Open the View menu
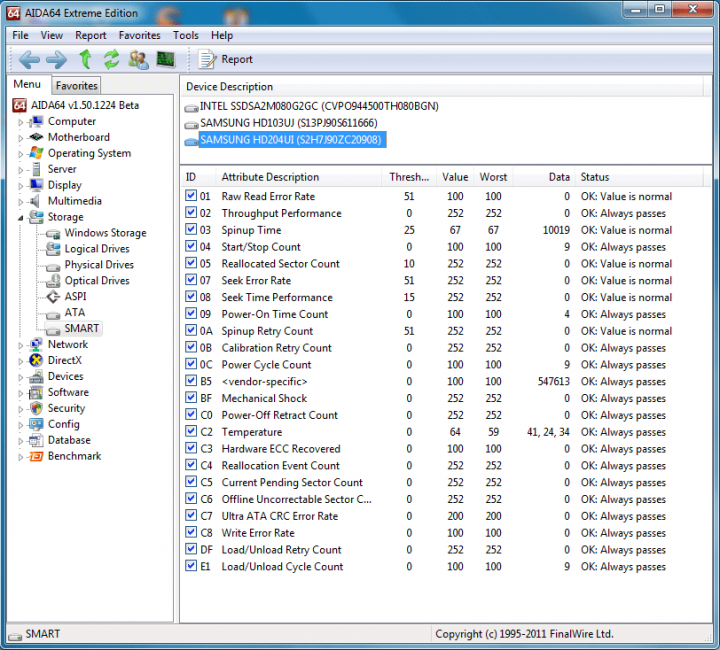 tap(51, 35)
